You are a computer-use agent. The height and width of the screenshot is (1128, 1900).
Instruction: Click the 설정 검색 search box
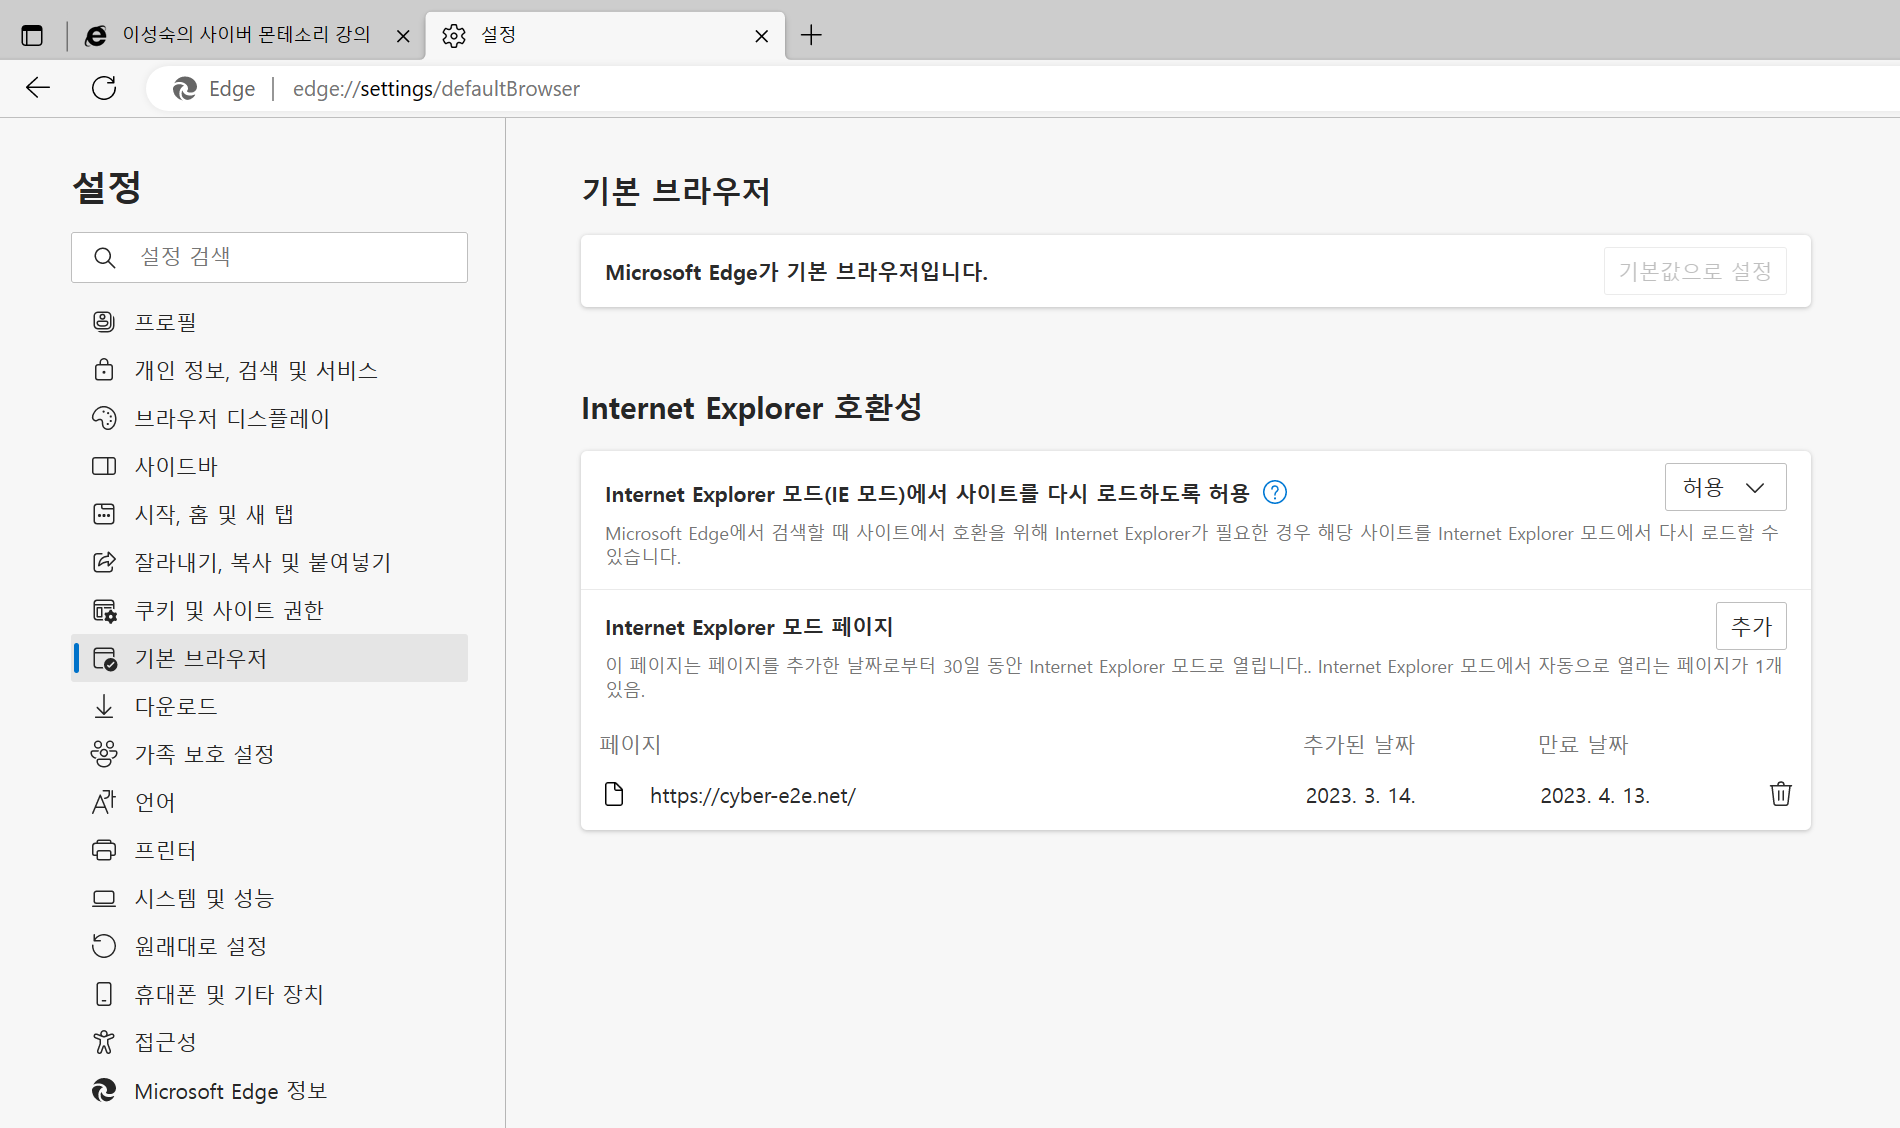coord(270,258)
